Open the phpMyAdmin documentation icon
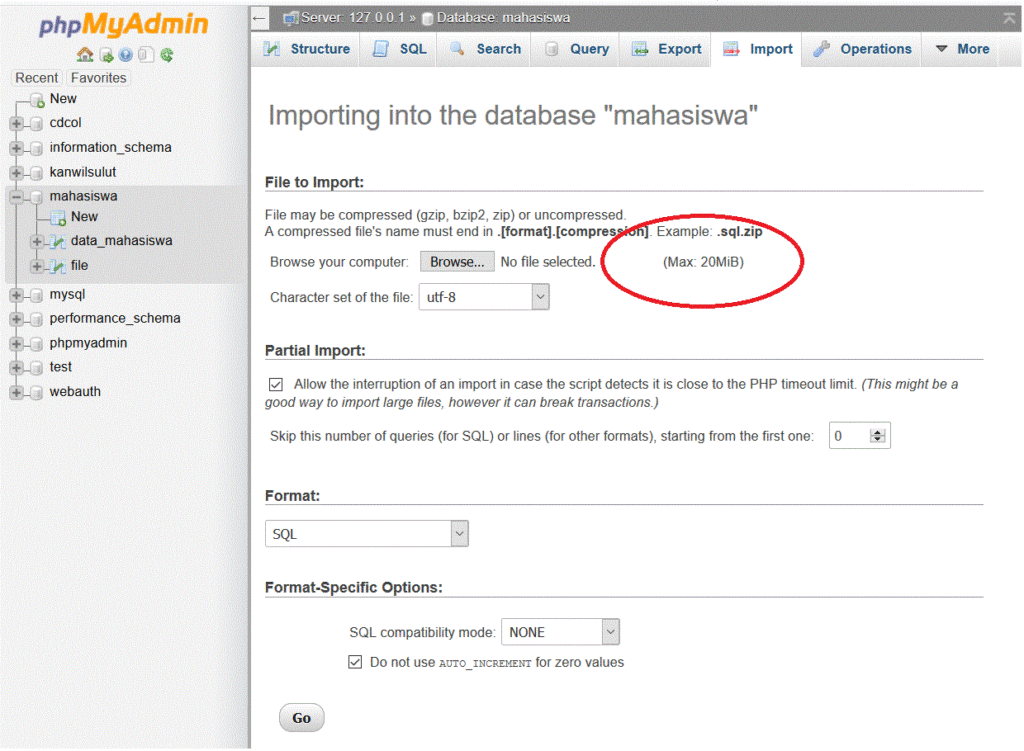This screenshot has width=1024, height=751. (145, 55)
